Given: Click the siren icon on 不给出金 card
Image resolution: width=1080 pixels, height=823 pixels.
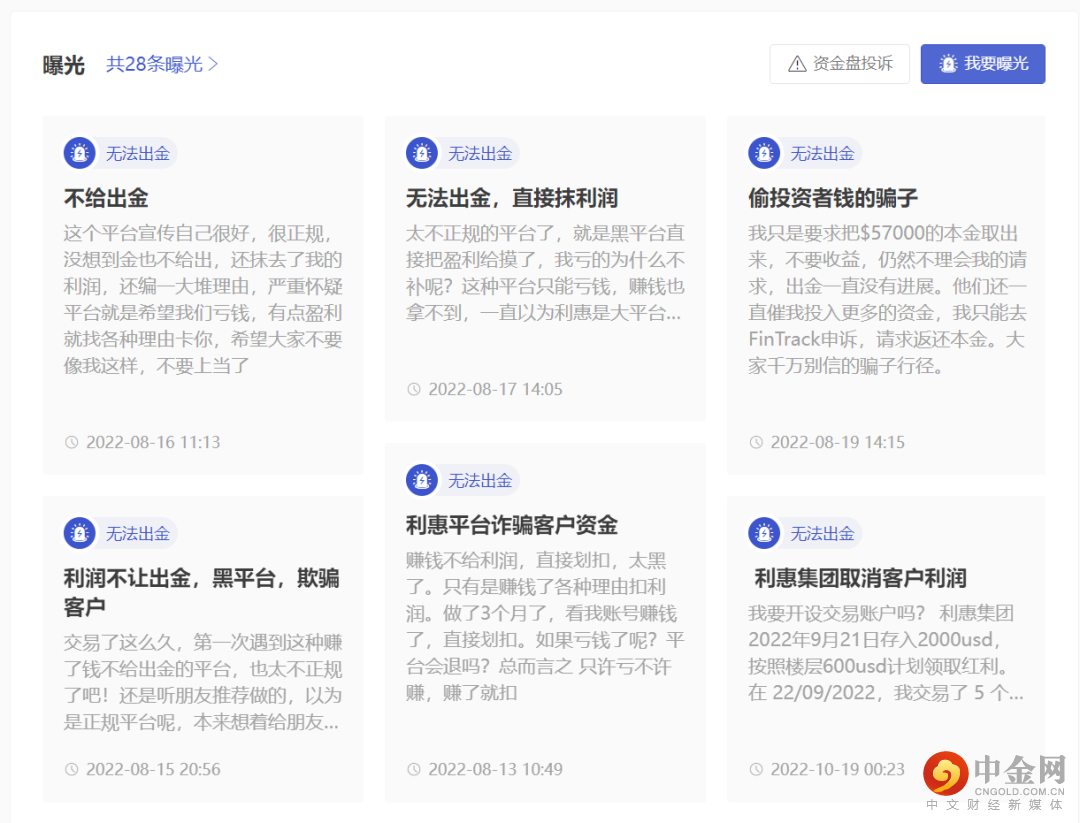Looking at the screenshot, I should click(80, 153).
